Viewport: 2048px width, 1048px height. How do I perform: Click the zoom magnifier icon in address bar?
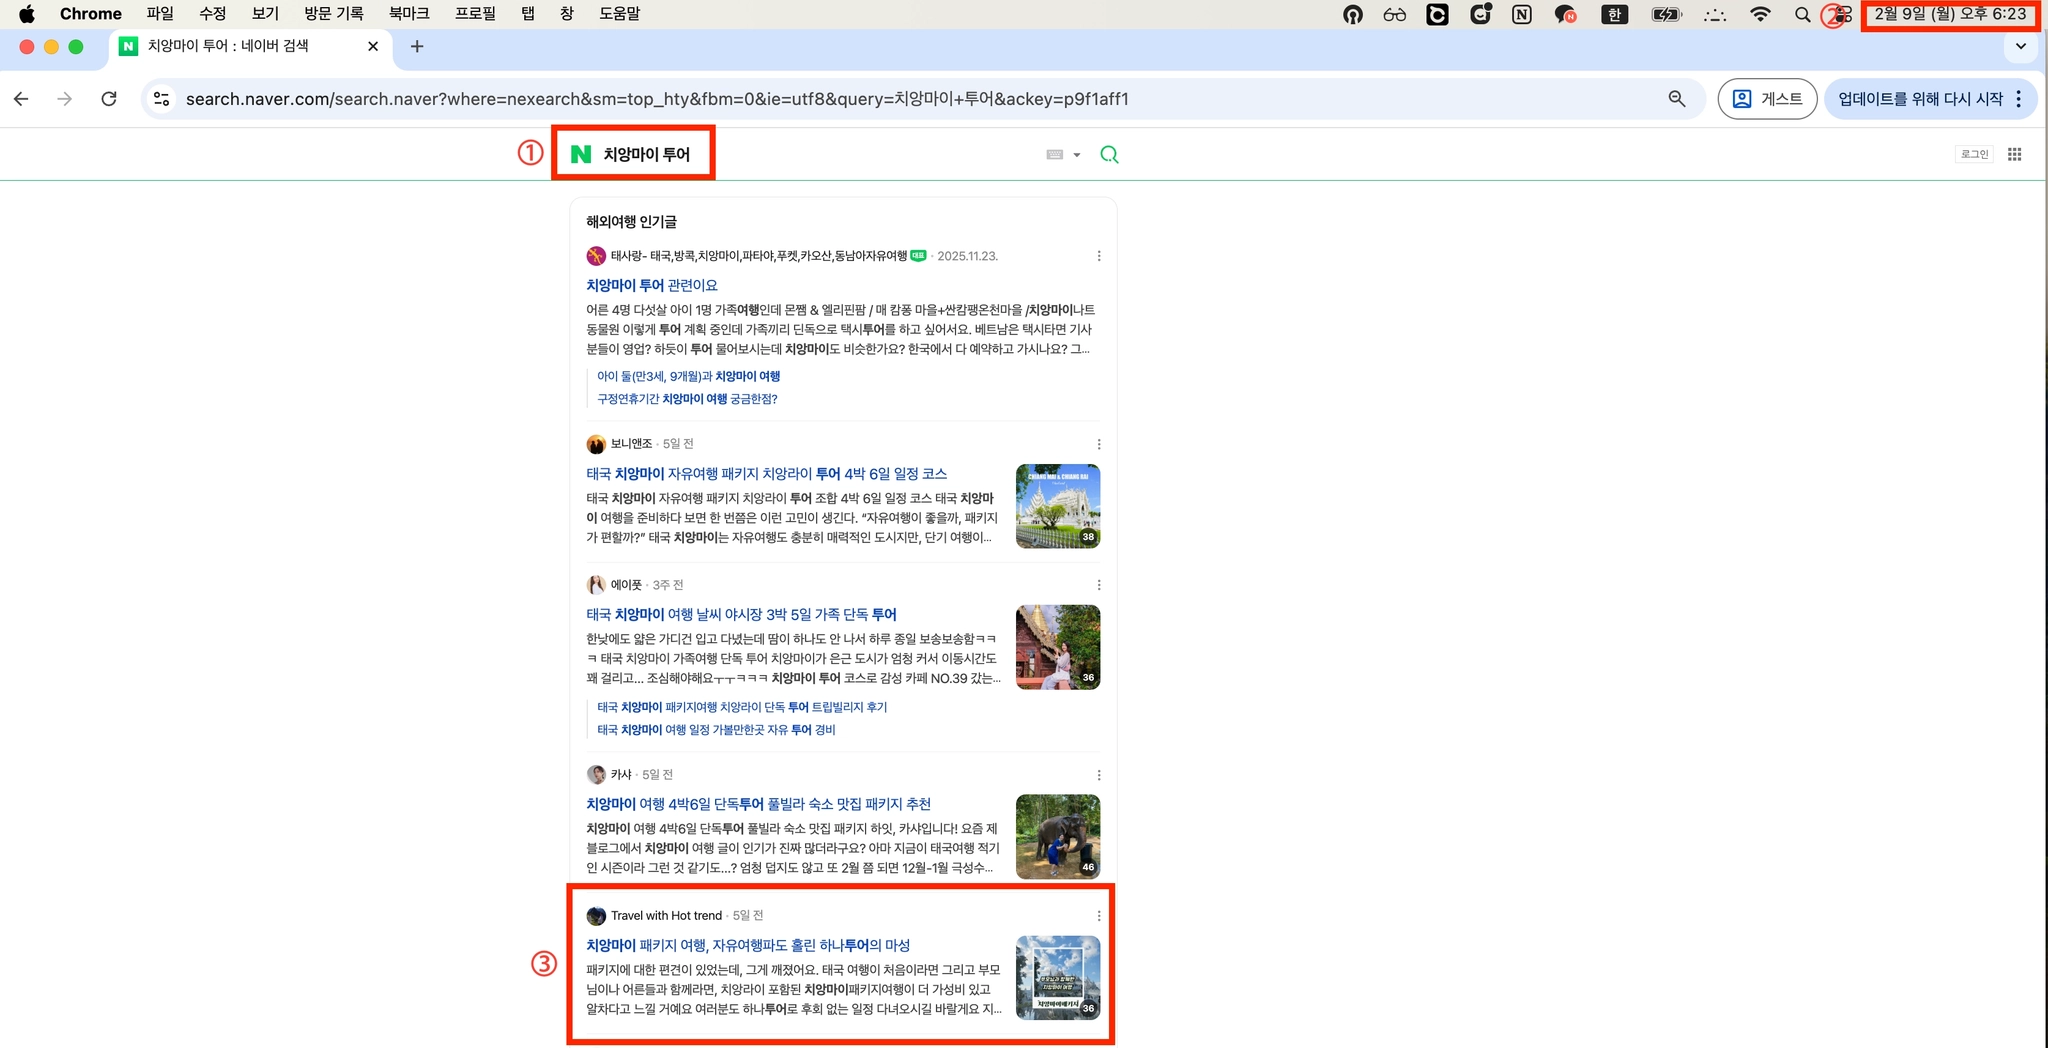click(x=1677, y=99)
